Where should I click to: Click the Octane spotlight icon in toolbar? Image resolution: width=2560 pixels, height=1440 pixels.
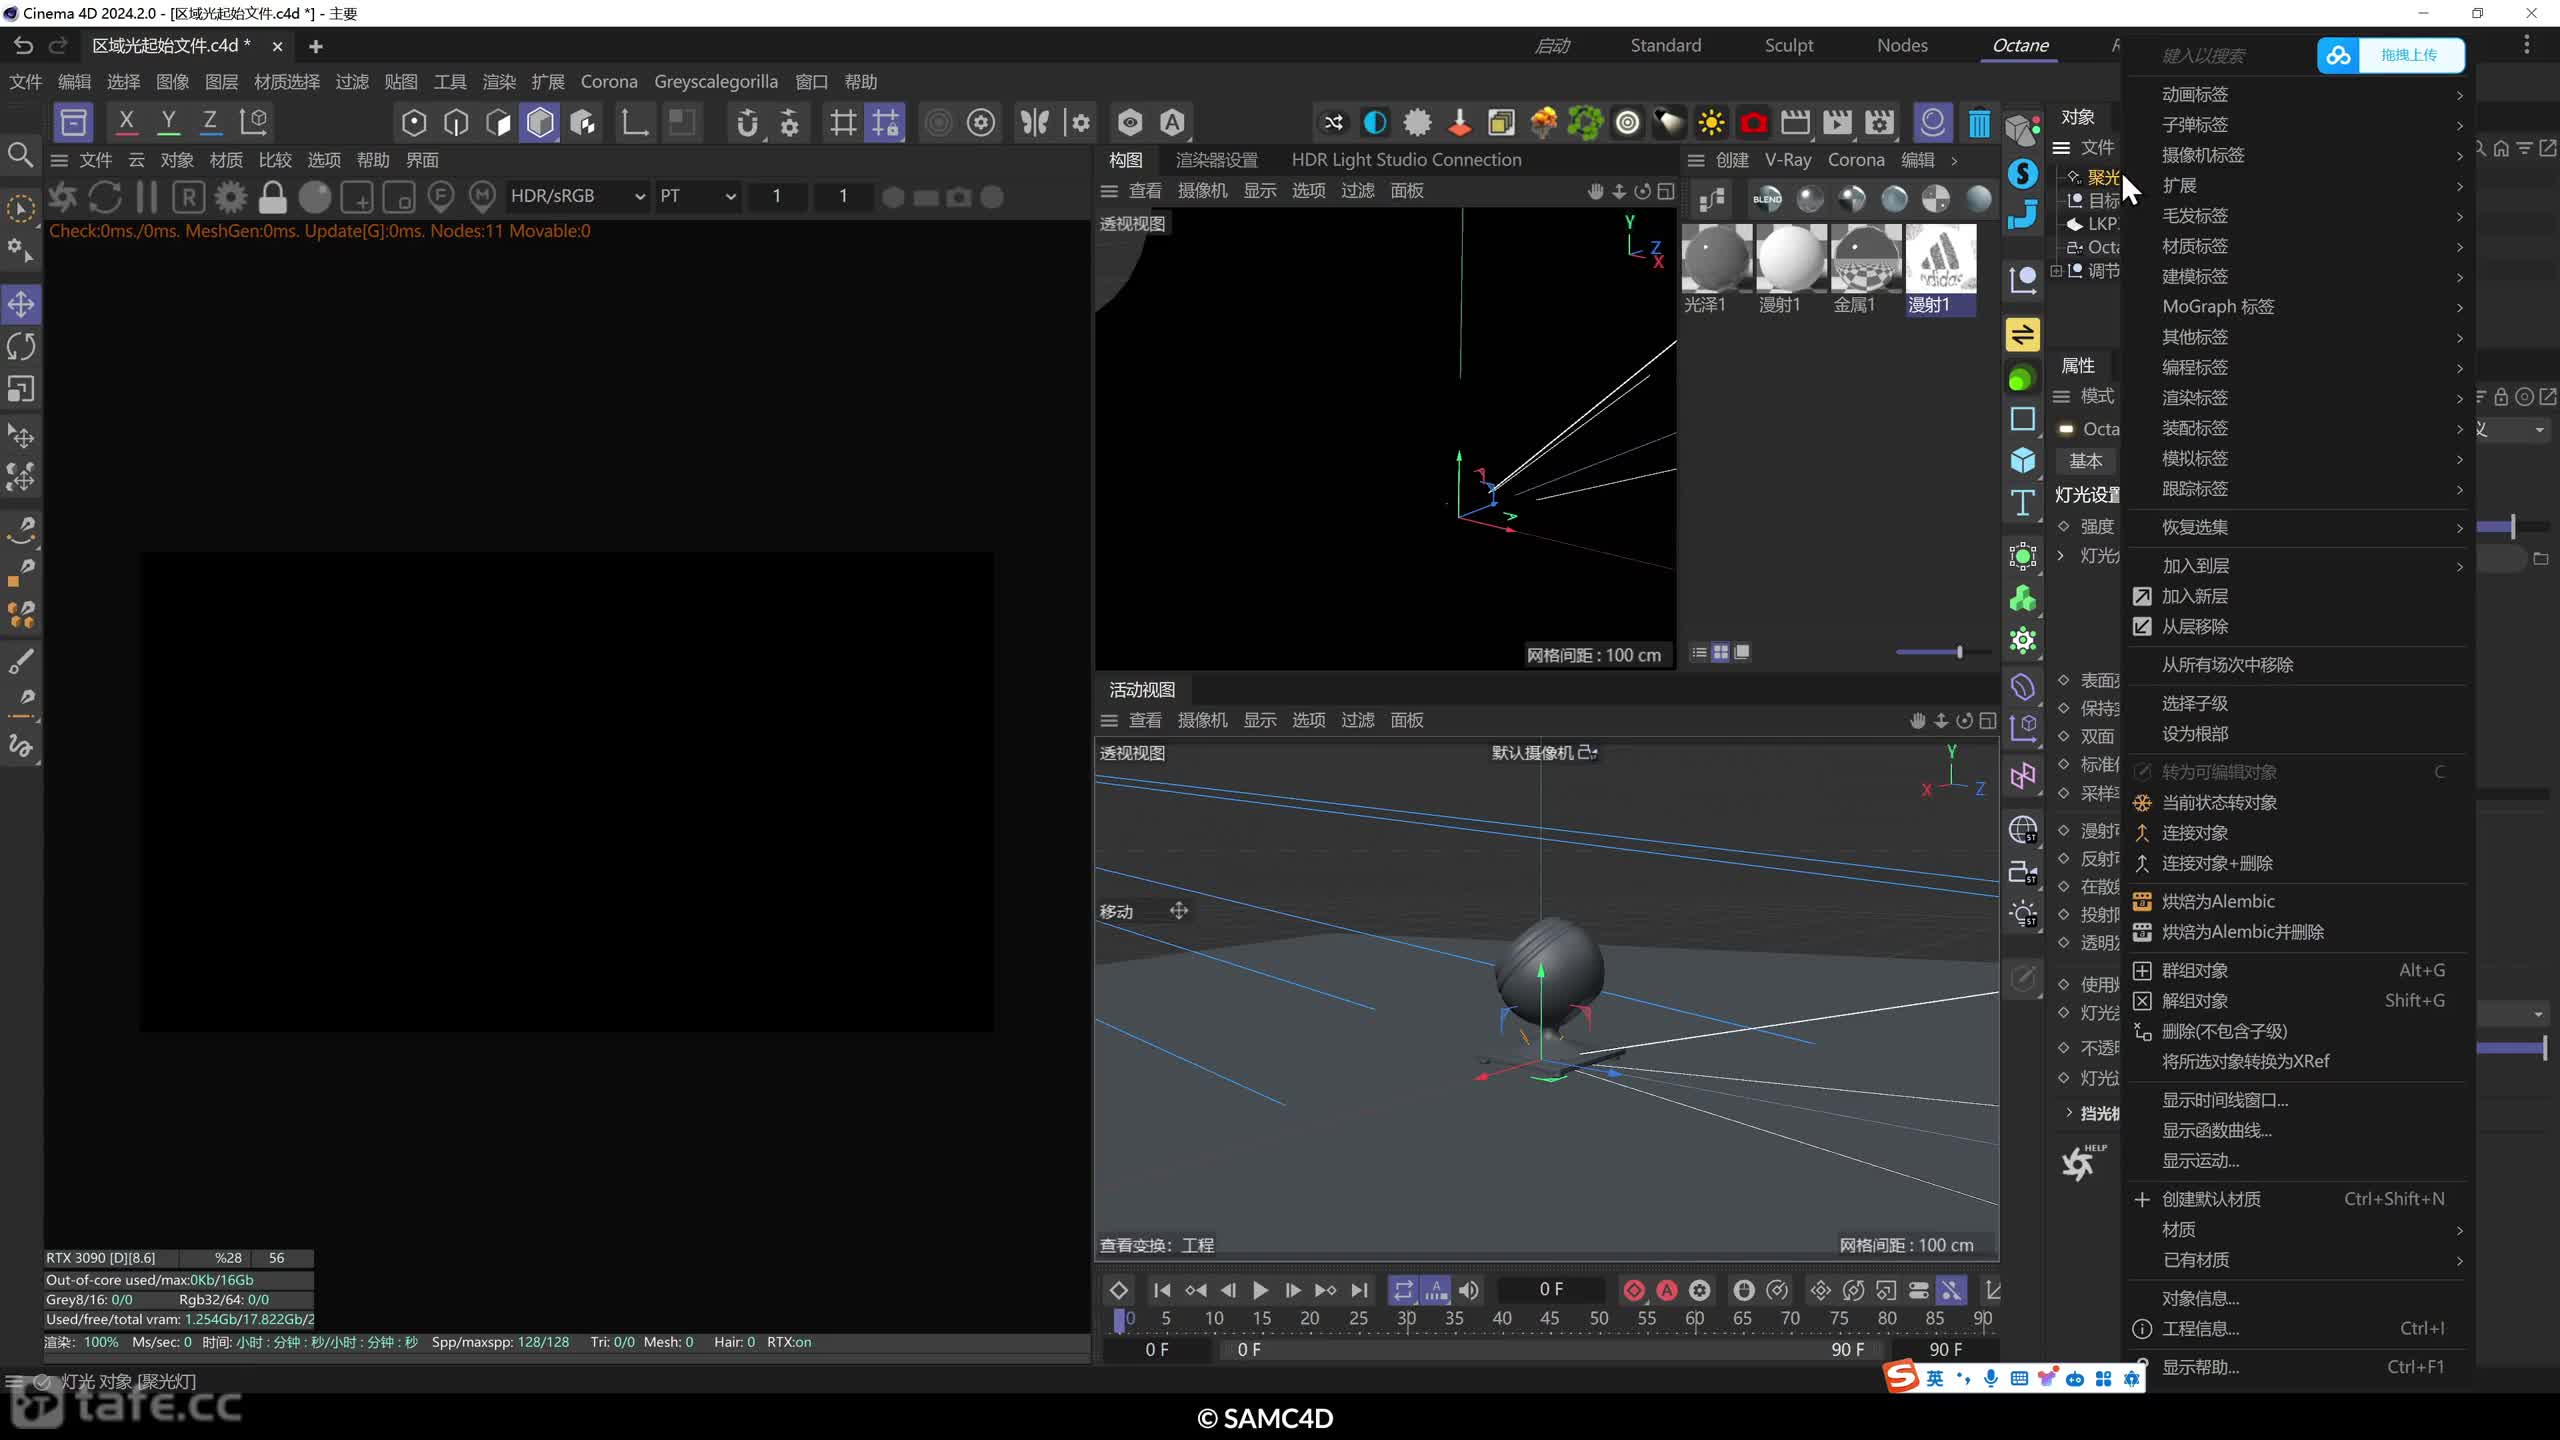(x=1669, y=122)
